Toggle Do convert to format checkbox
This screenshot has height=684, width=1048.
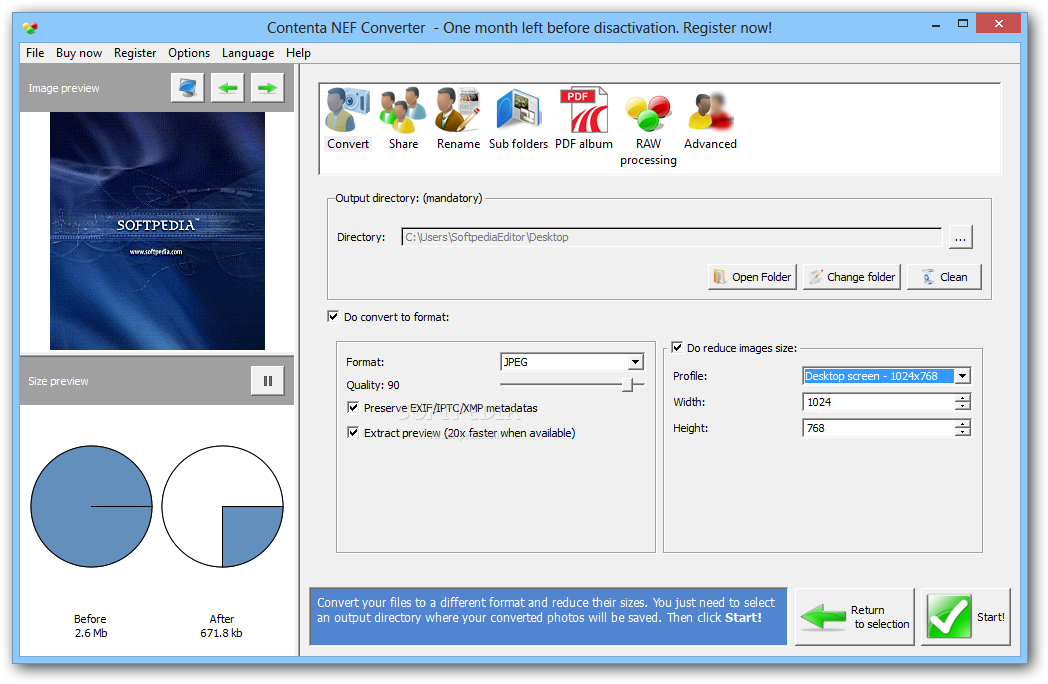tap(333, 316)
